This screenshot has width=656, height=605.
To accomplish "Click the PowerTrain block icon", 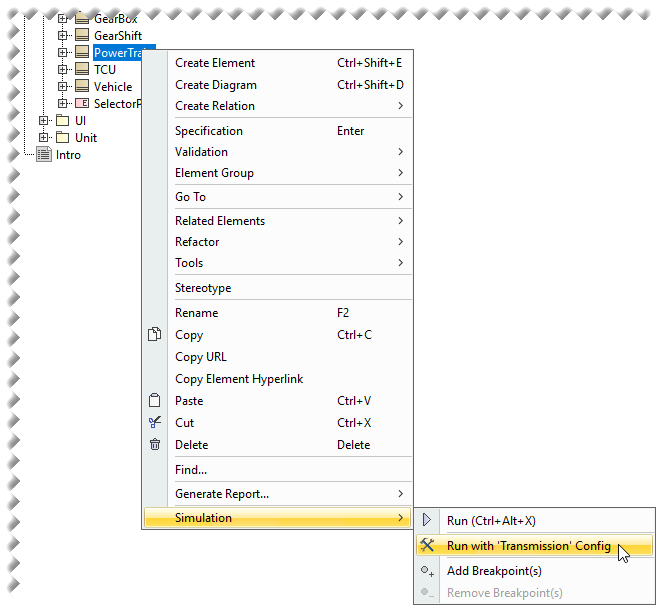I will point(82,52).
